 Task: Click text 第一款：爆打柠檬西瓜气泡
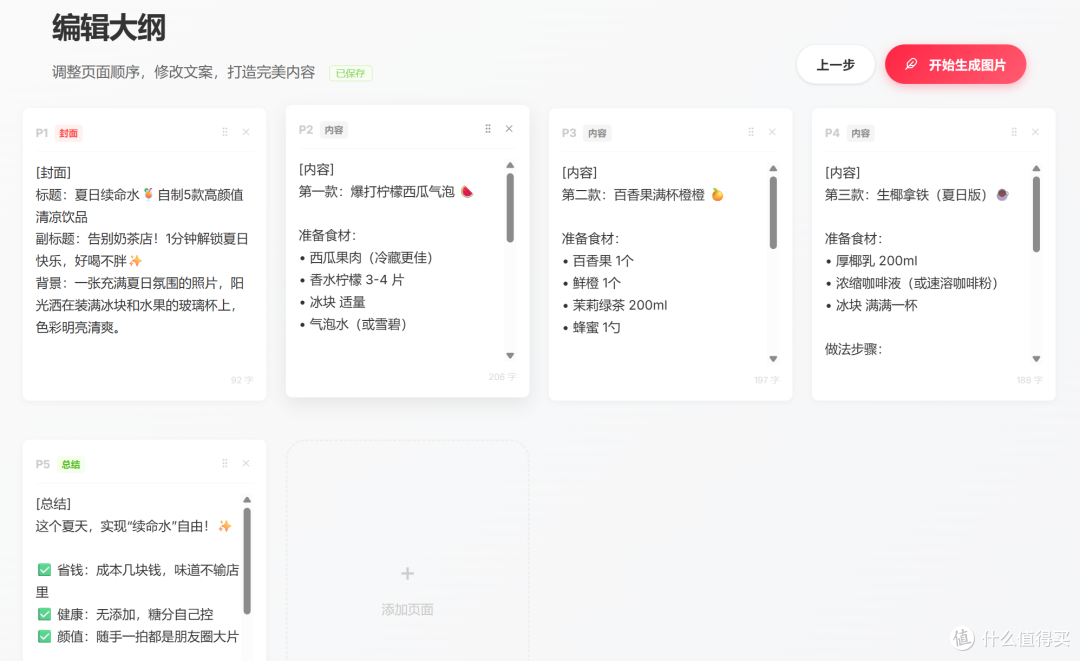click(377, 191)
